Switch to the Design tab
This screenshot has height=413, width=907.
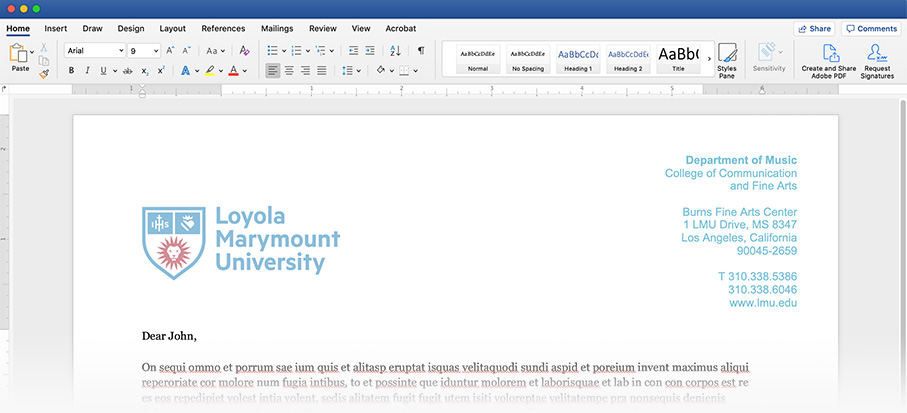pyautogui.click(x=131, y=28)
